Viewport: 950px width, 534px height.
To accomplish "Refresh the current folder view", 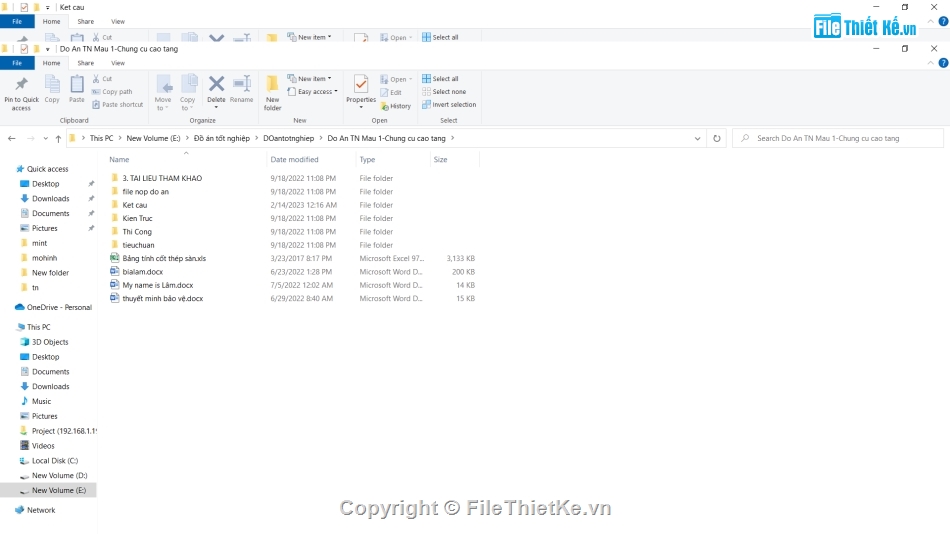I will [717, 138].
